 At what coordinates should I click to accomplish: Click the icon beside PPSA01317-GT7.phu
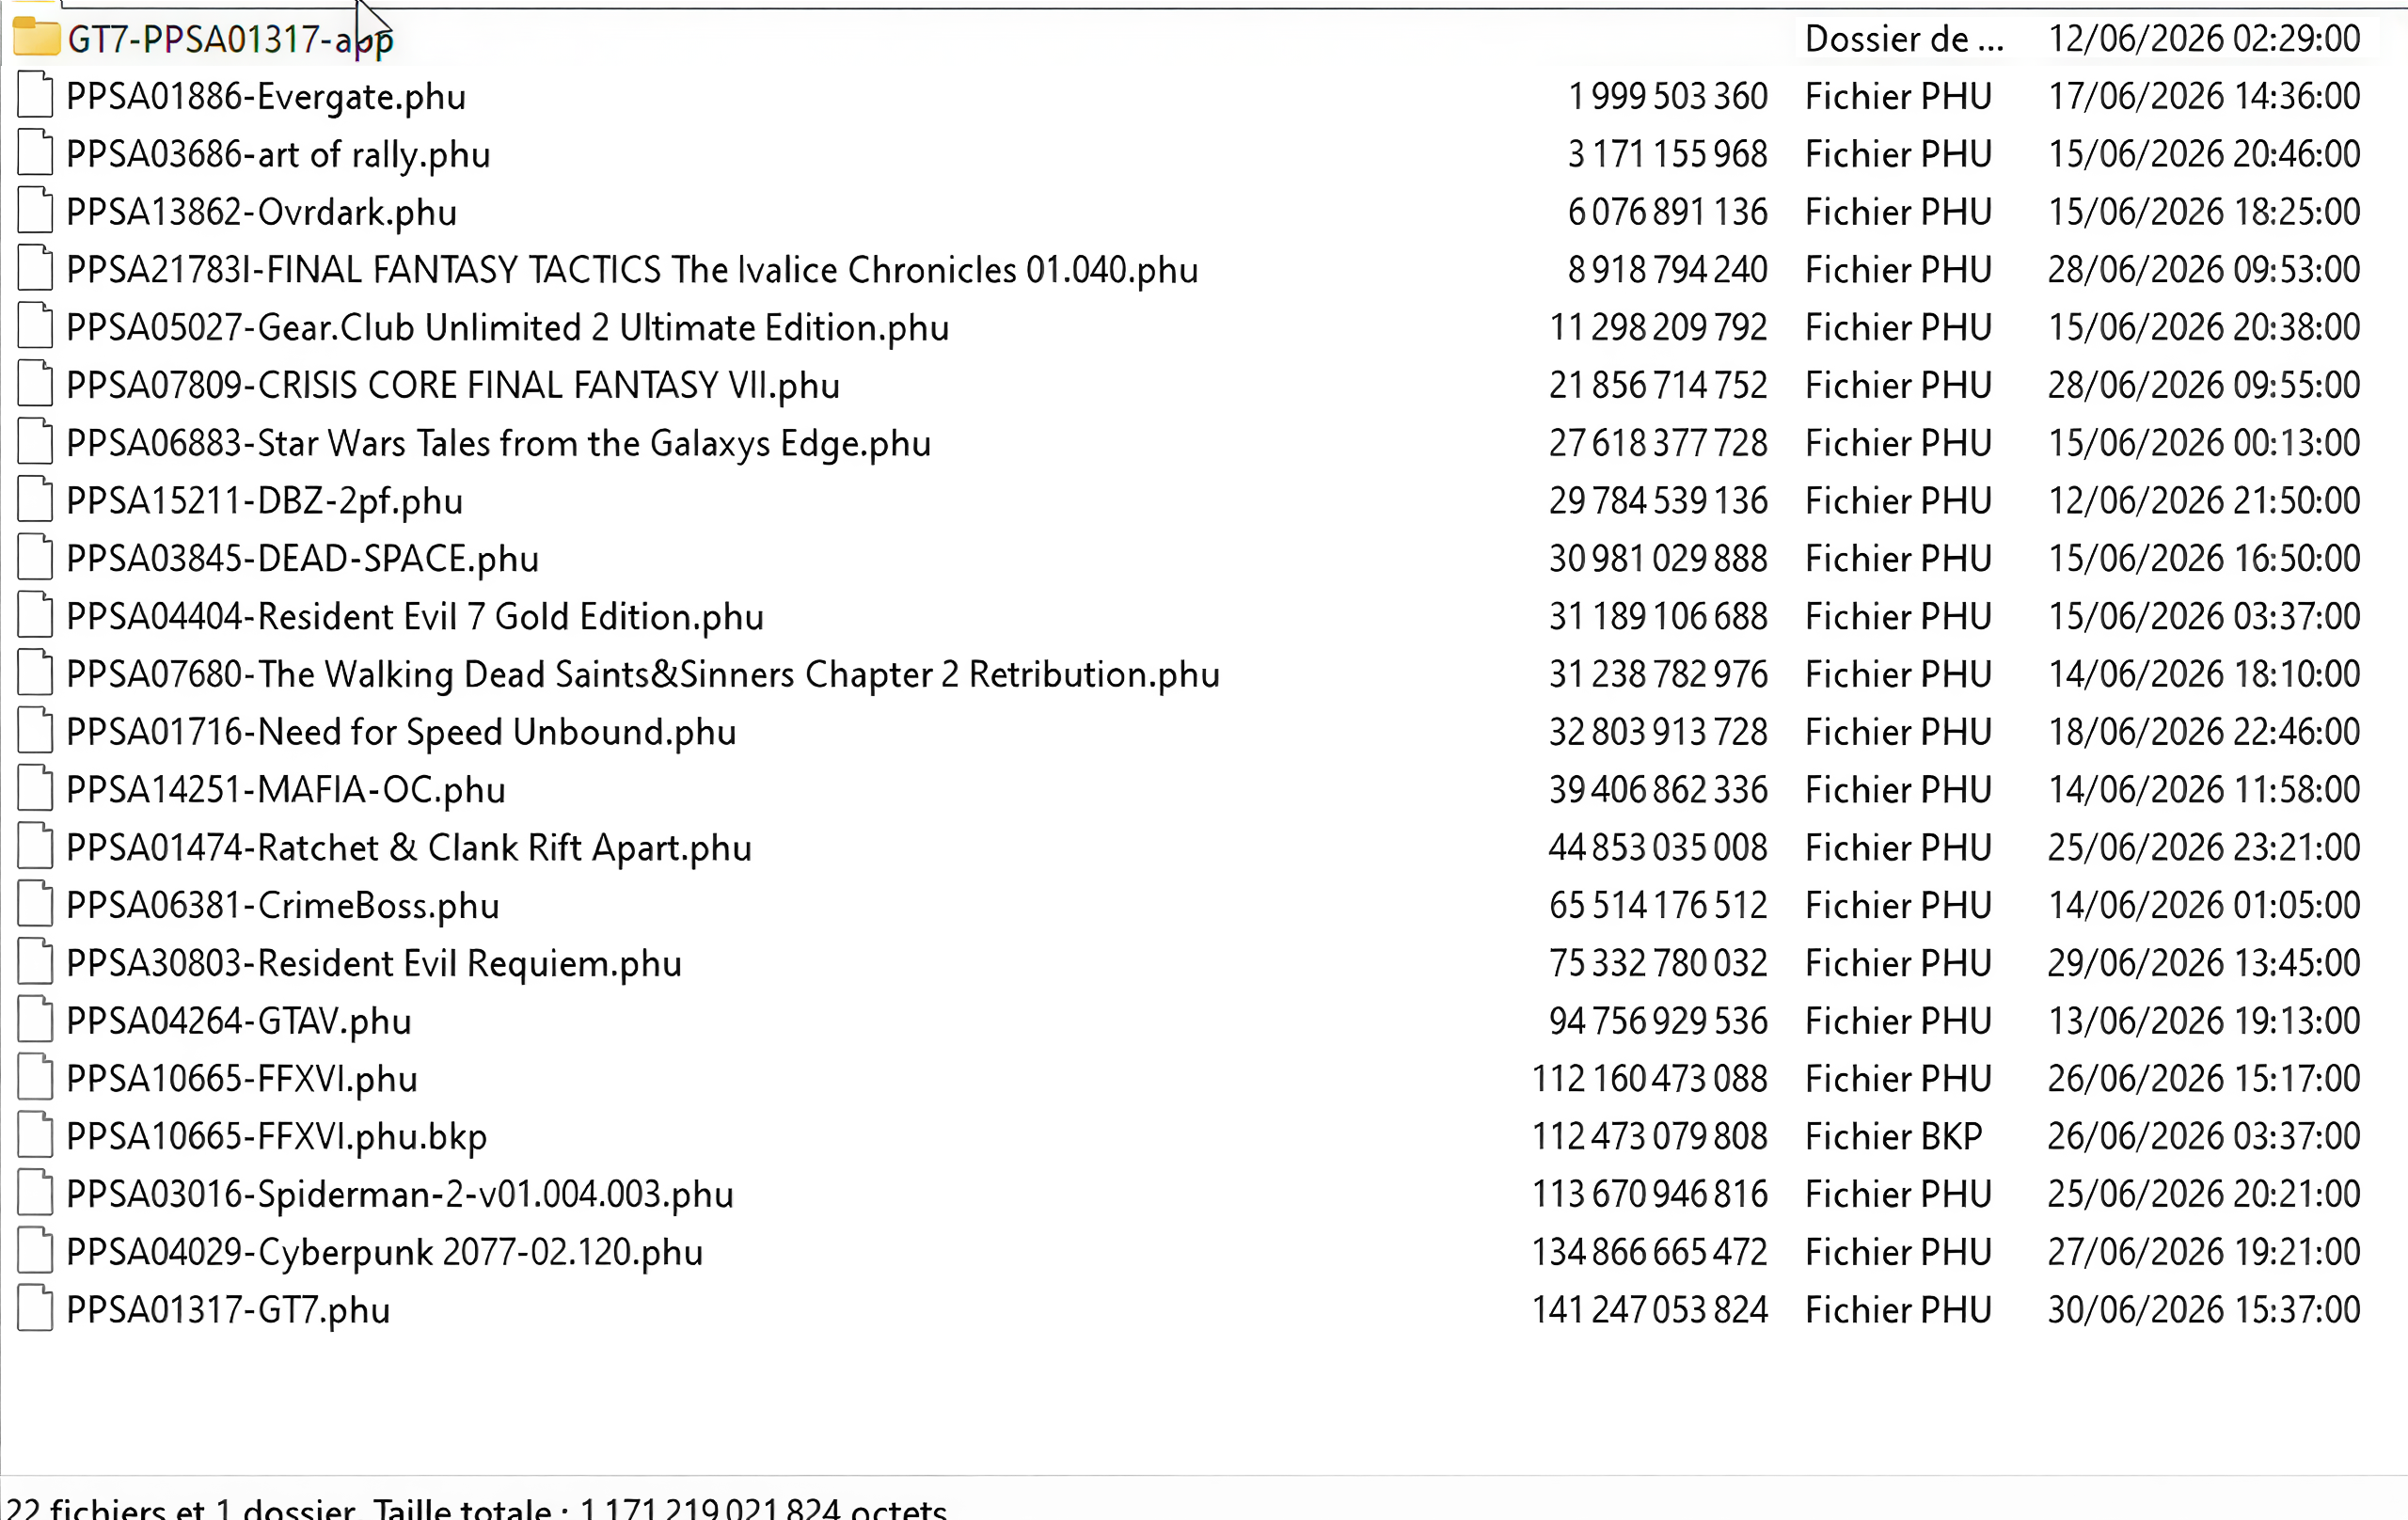point(35,1310)
